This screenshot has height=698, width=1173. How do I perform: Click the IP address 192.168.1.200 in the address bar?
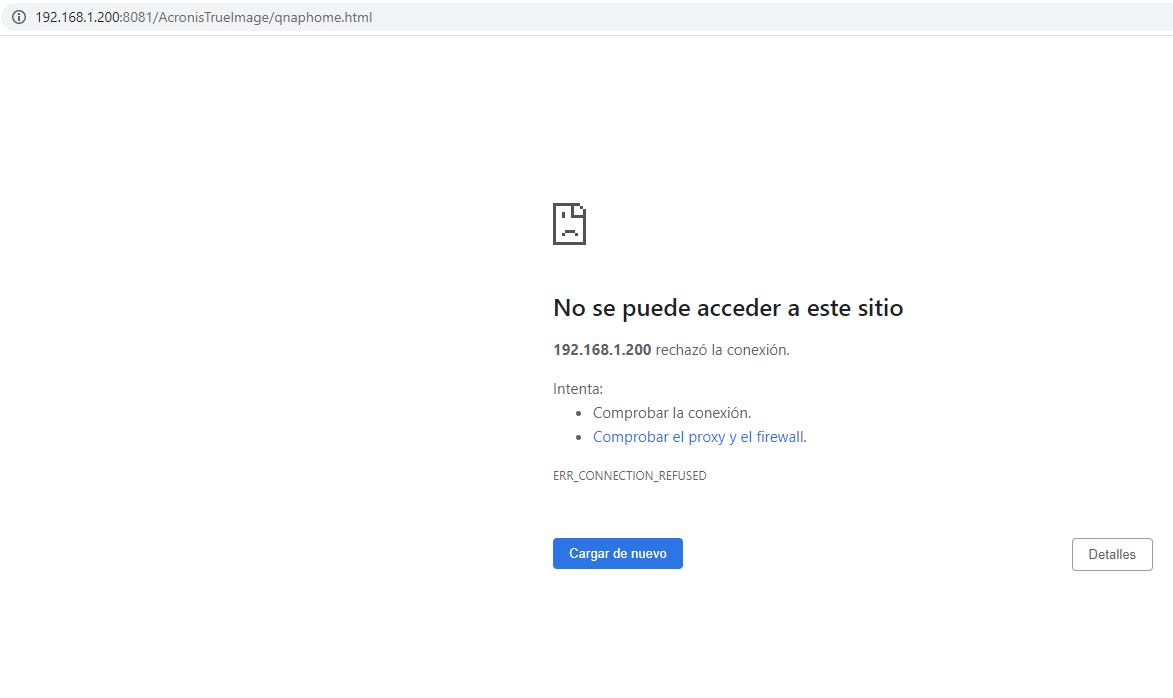pos(77,17)
